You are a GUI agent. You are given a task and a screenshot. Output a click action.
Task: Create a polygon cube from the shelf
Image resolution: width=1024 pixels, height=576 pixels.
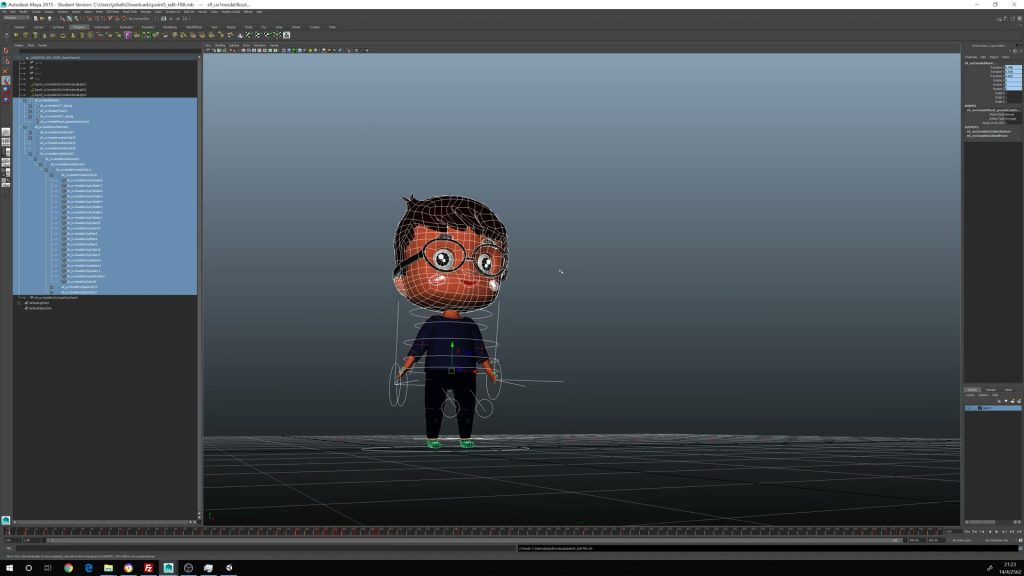point(25,35)
